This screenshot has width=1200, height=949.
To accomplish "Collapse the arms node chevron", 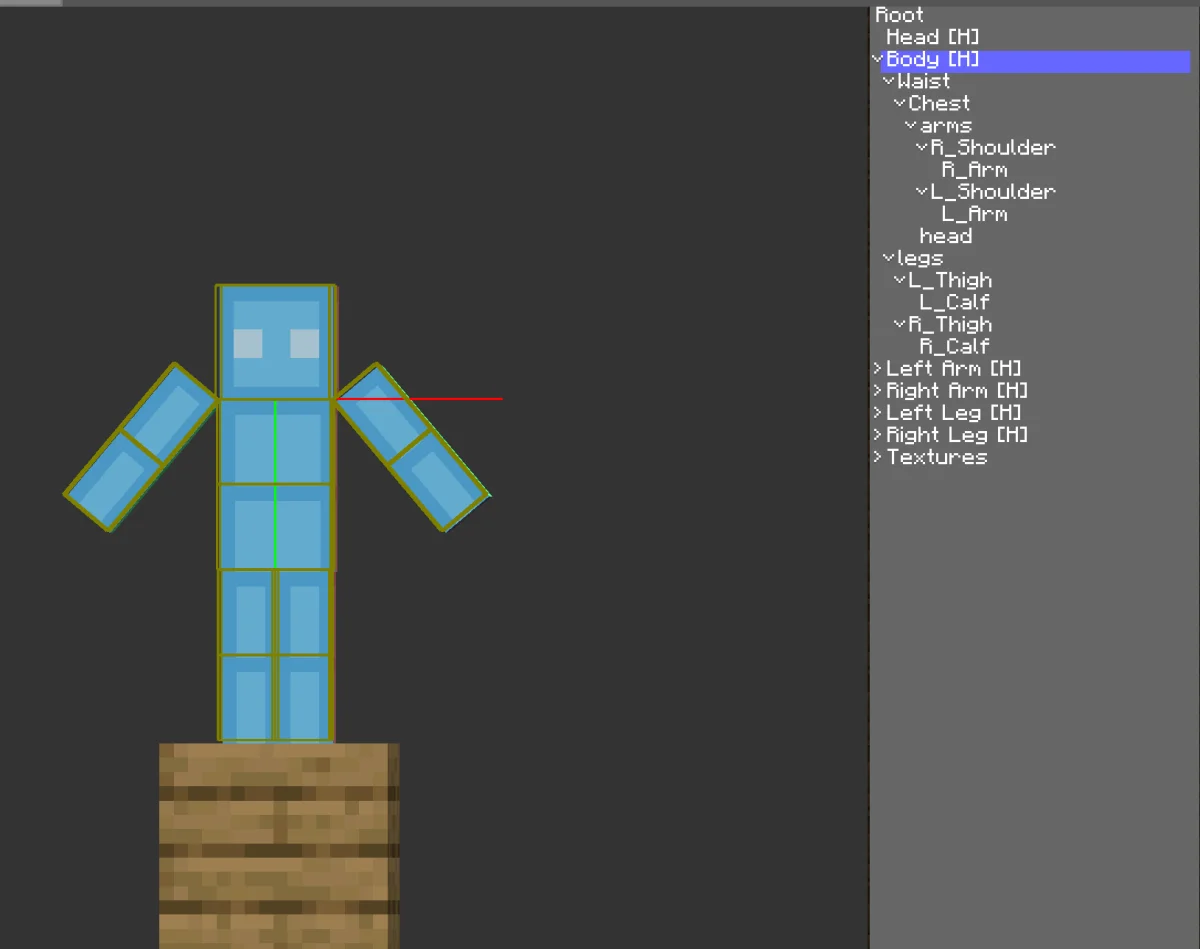I will [x=911, y=126].
